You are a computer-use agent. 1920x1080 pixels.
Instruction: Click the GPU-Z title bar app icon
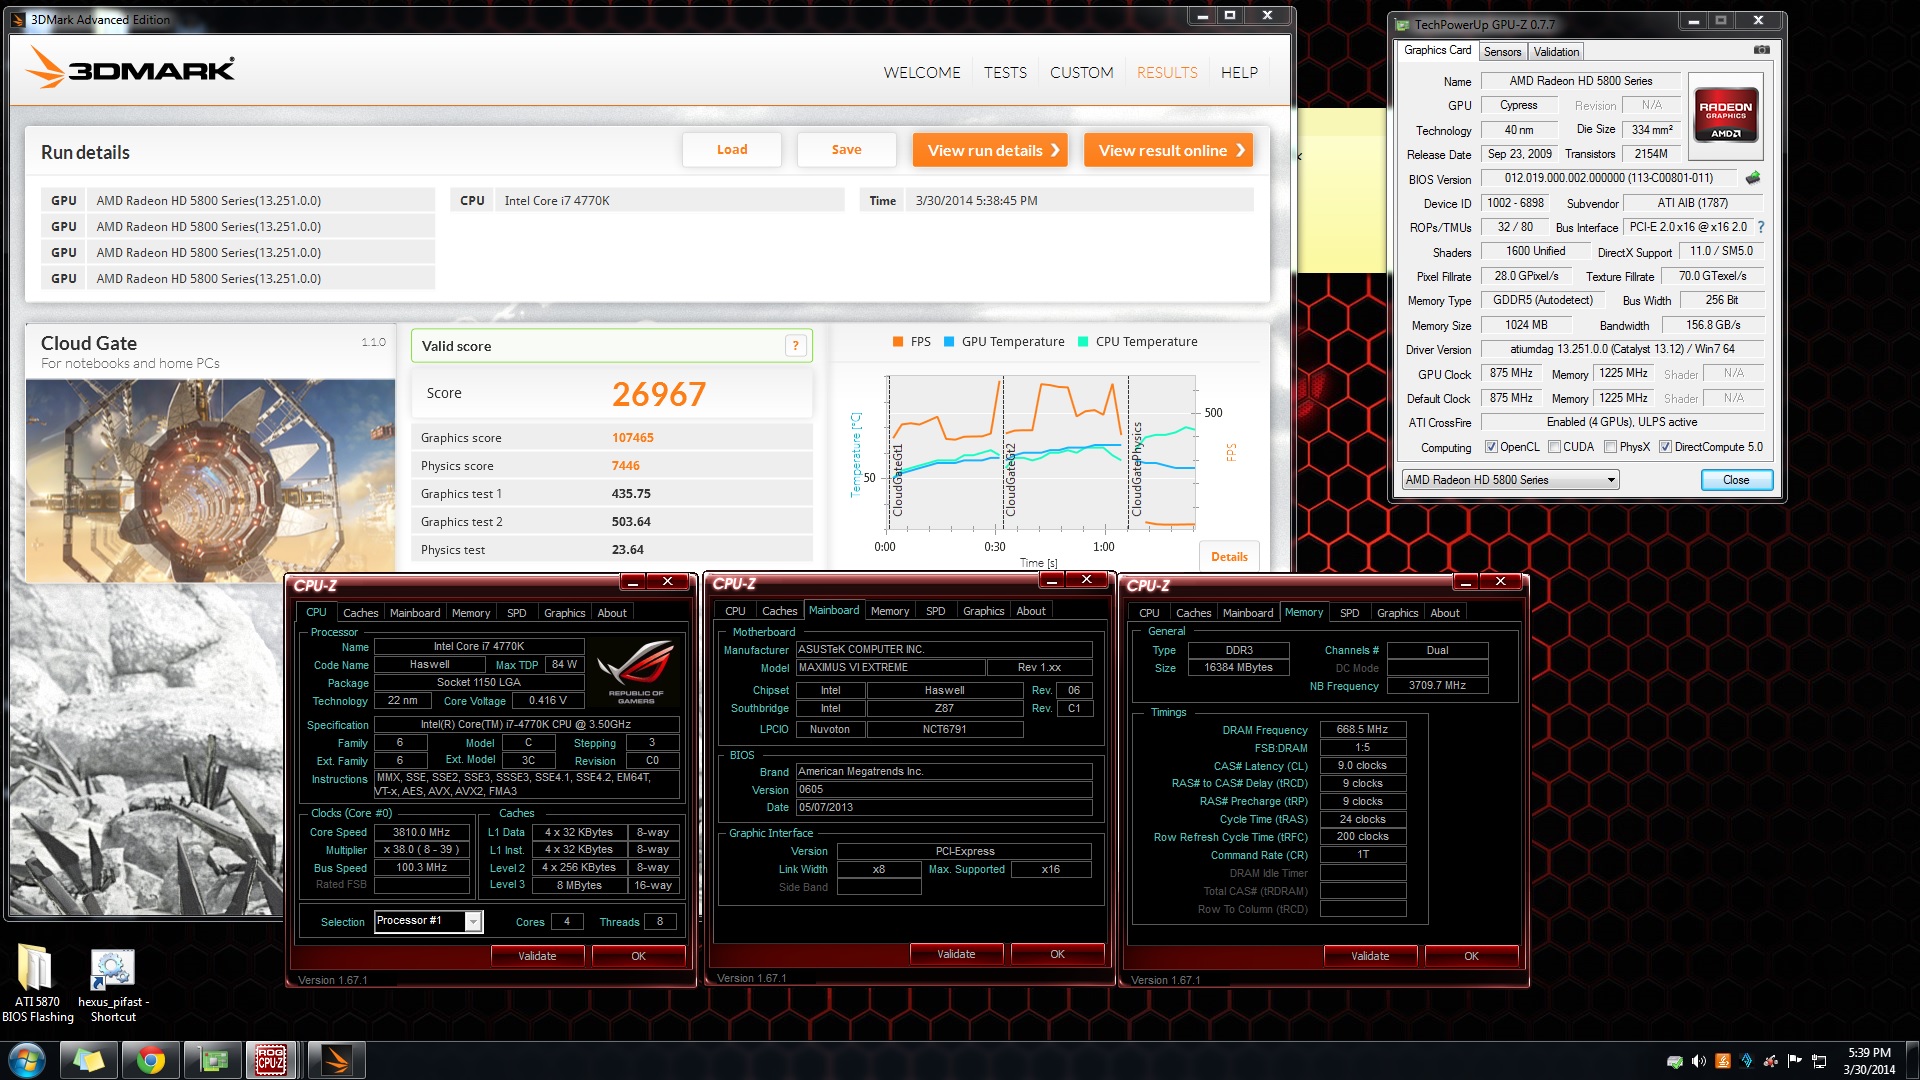click(1402, 24)
